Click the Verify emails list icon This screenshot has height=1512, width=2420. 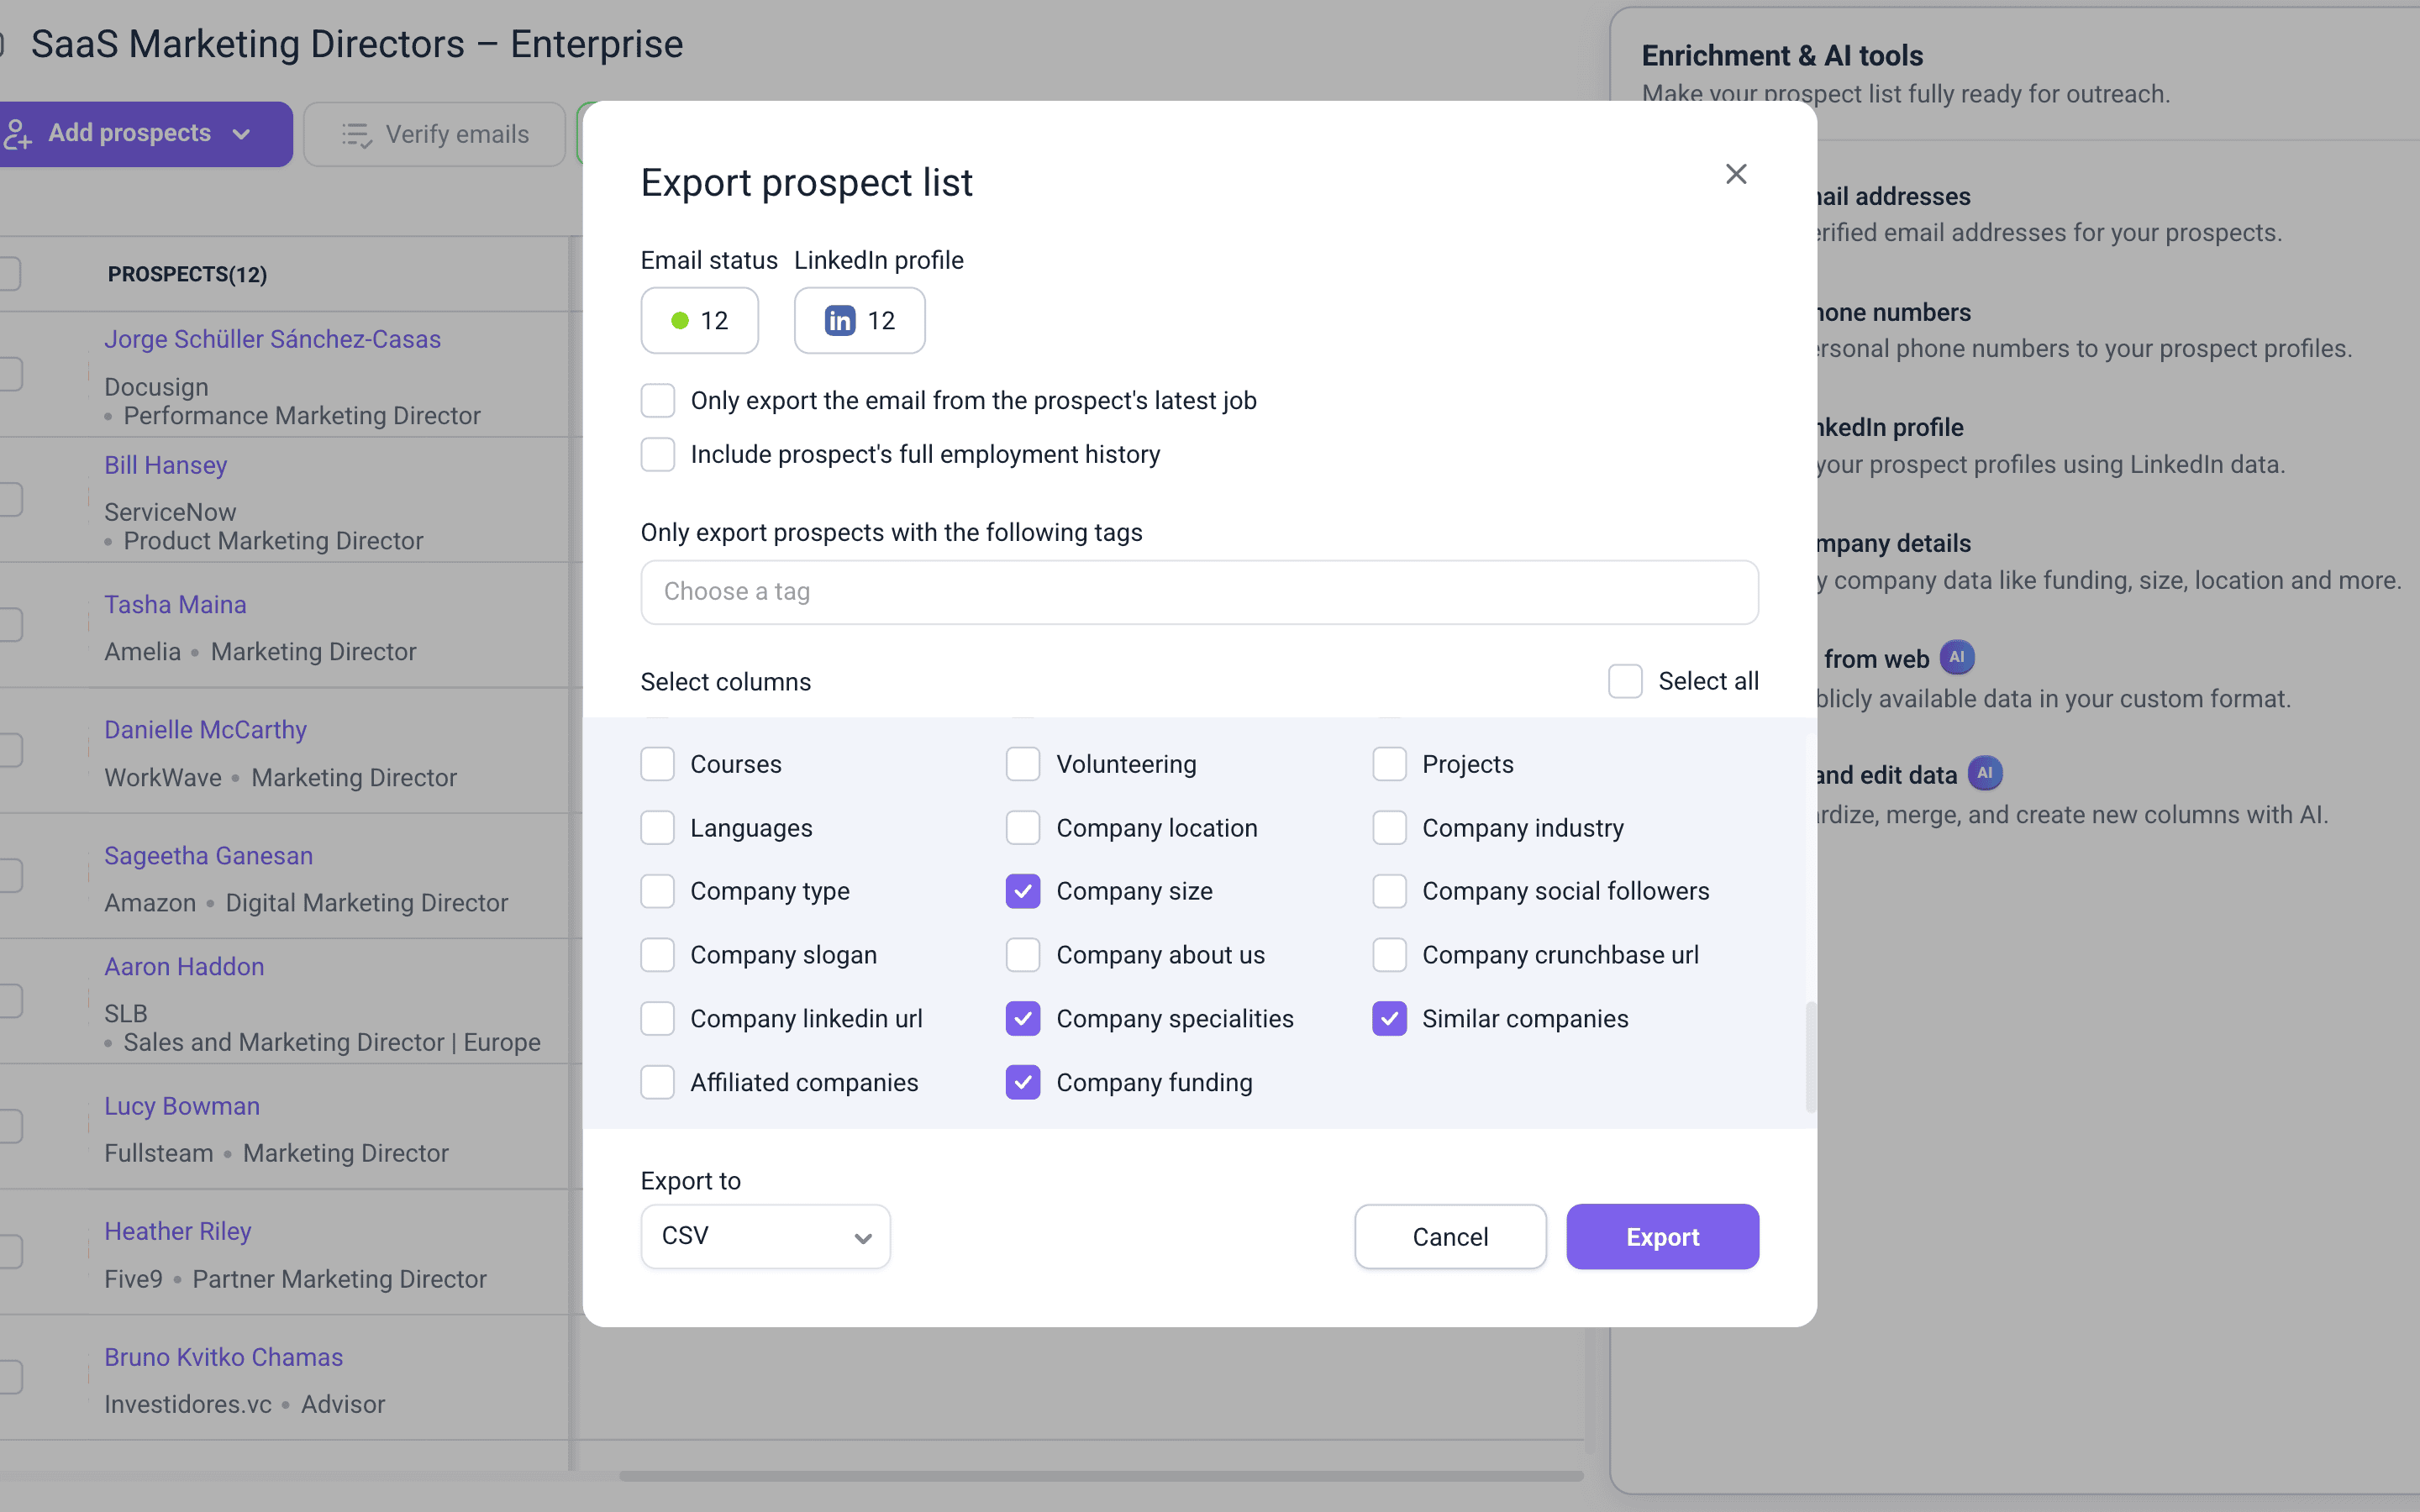[356, 134]
